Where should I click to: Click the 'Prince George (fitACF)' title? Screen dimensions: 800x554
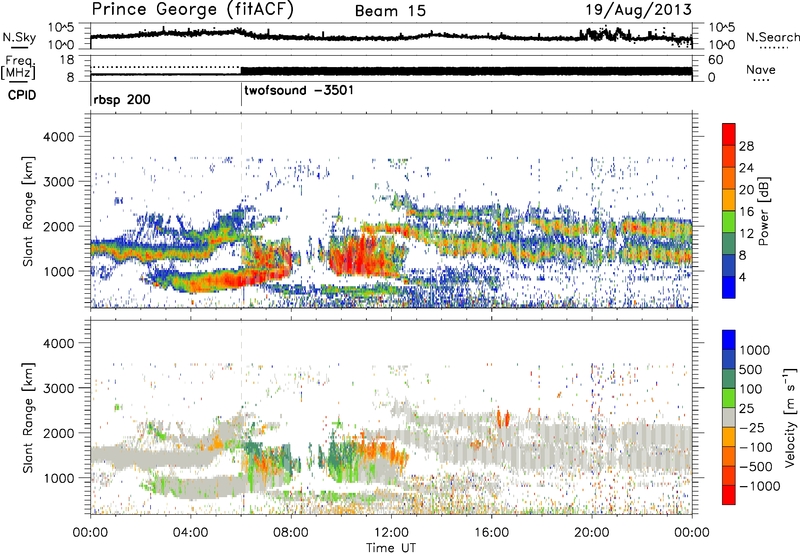point(193,10)
